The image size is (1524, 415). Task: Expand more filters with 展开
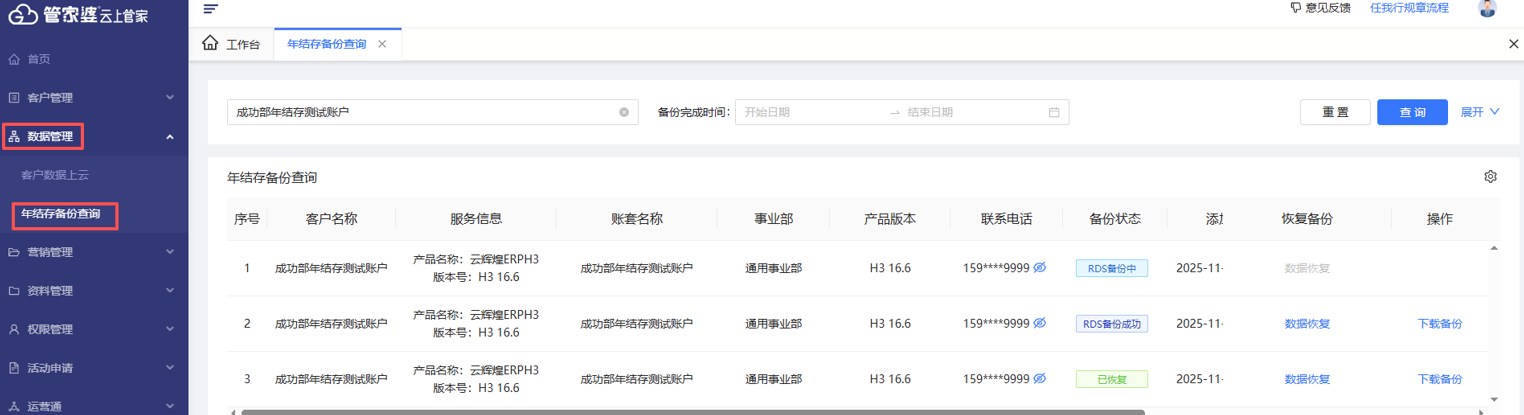click(1480, 113)
